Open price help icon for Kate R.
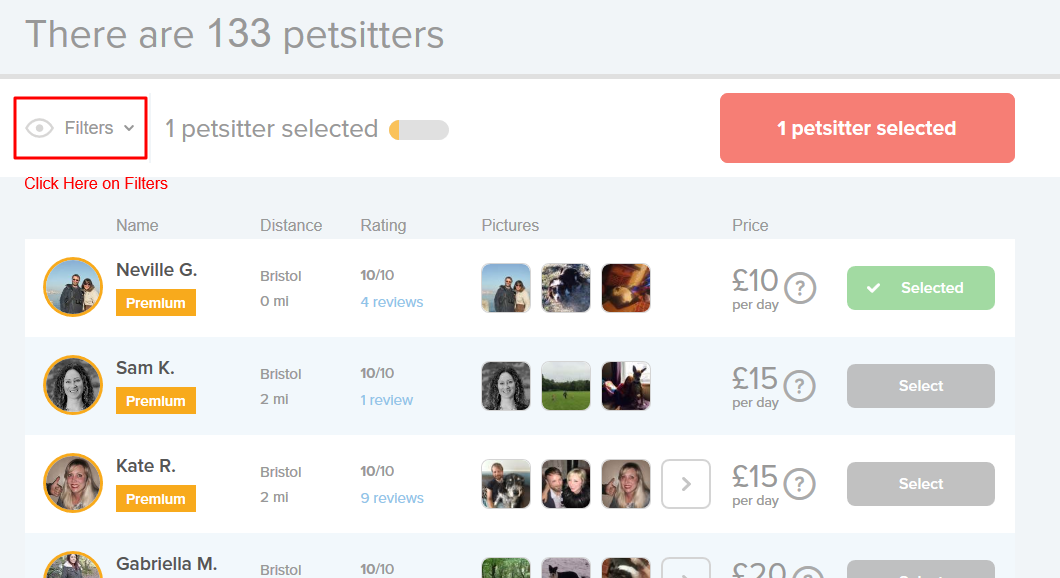The image size is (1060, 578). pos(800,484)
